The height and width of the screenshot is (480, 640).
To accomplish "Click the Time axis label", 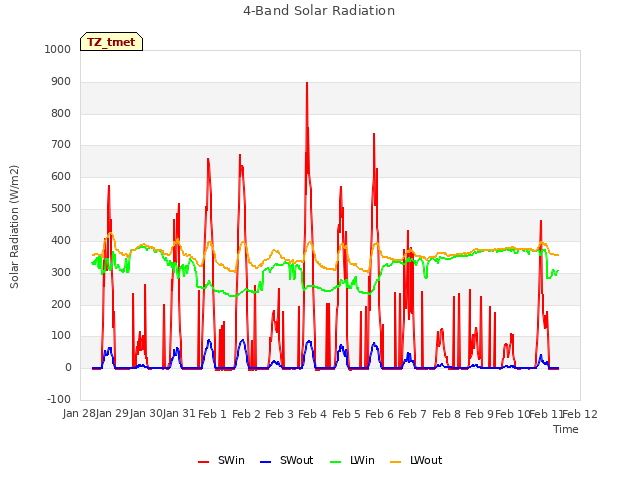I will pyautogui.click(x=566, y=429).
